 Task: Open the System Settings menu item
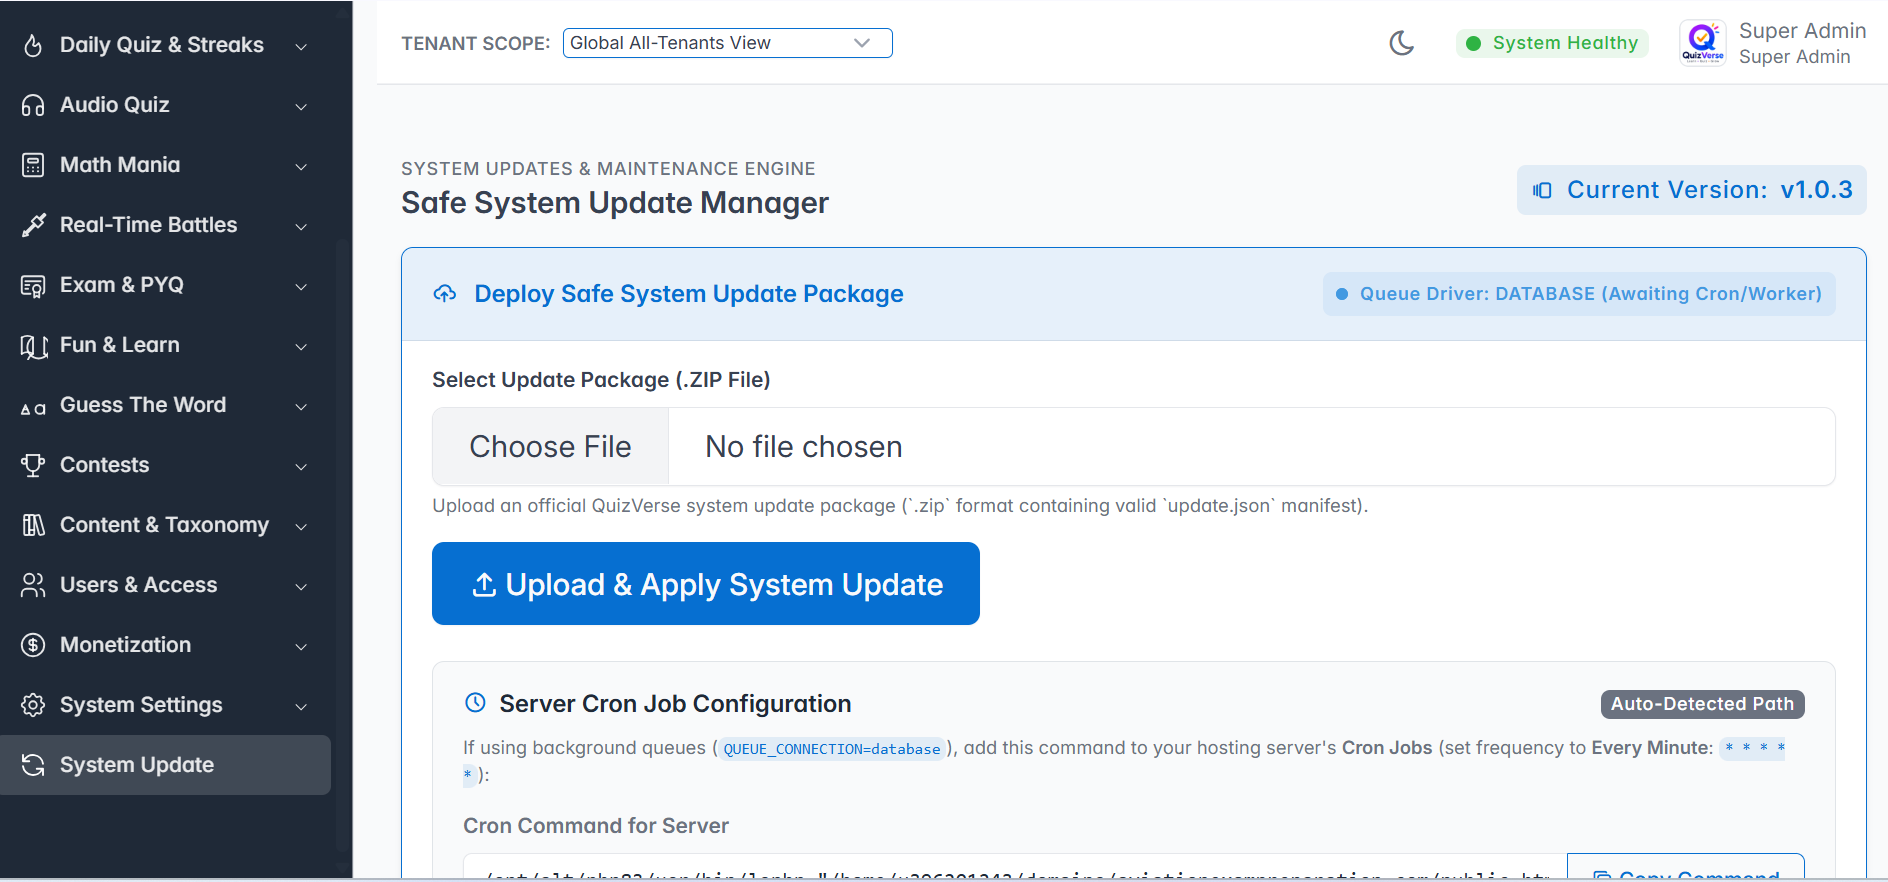165,705
